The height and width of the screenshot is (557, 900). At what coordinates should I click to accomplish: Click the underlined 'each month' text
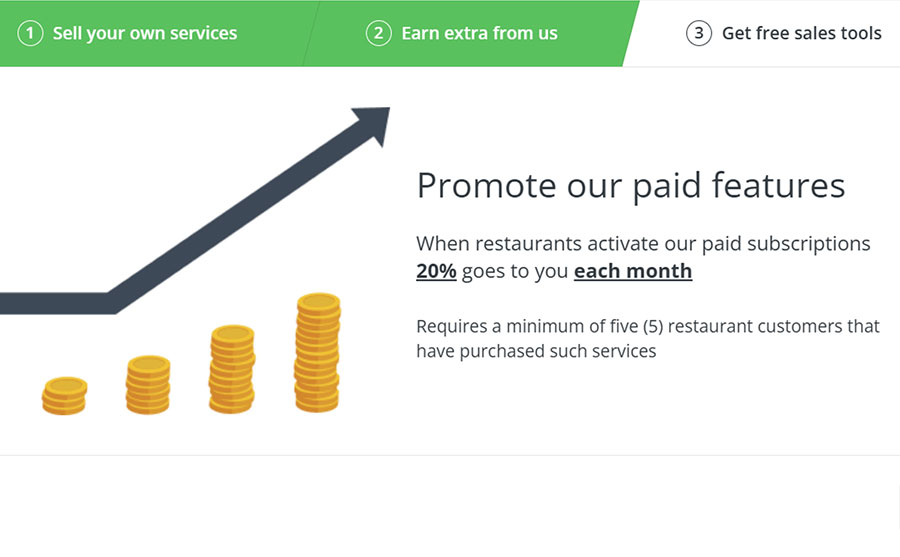click(633, 271)
